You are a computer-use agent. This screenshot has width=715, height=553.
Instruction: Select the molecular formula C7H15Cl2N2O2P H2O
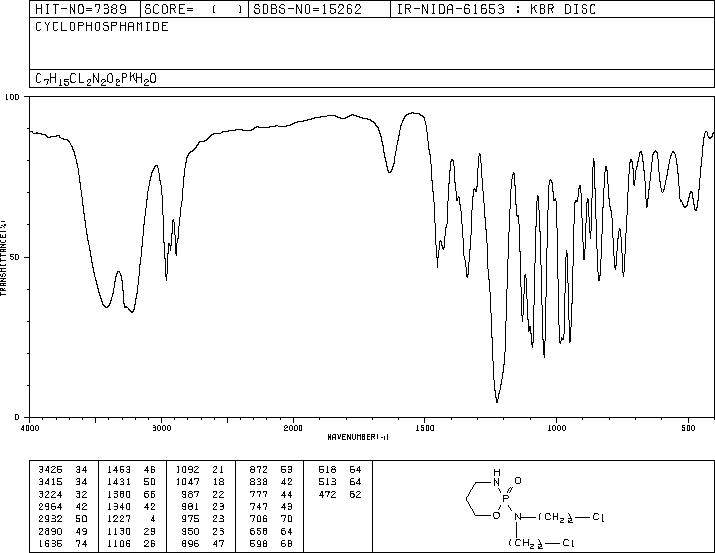pos(96,79)
